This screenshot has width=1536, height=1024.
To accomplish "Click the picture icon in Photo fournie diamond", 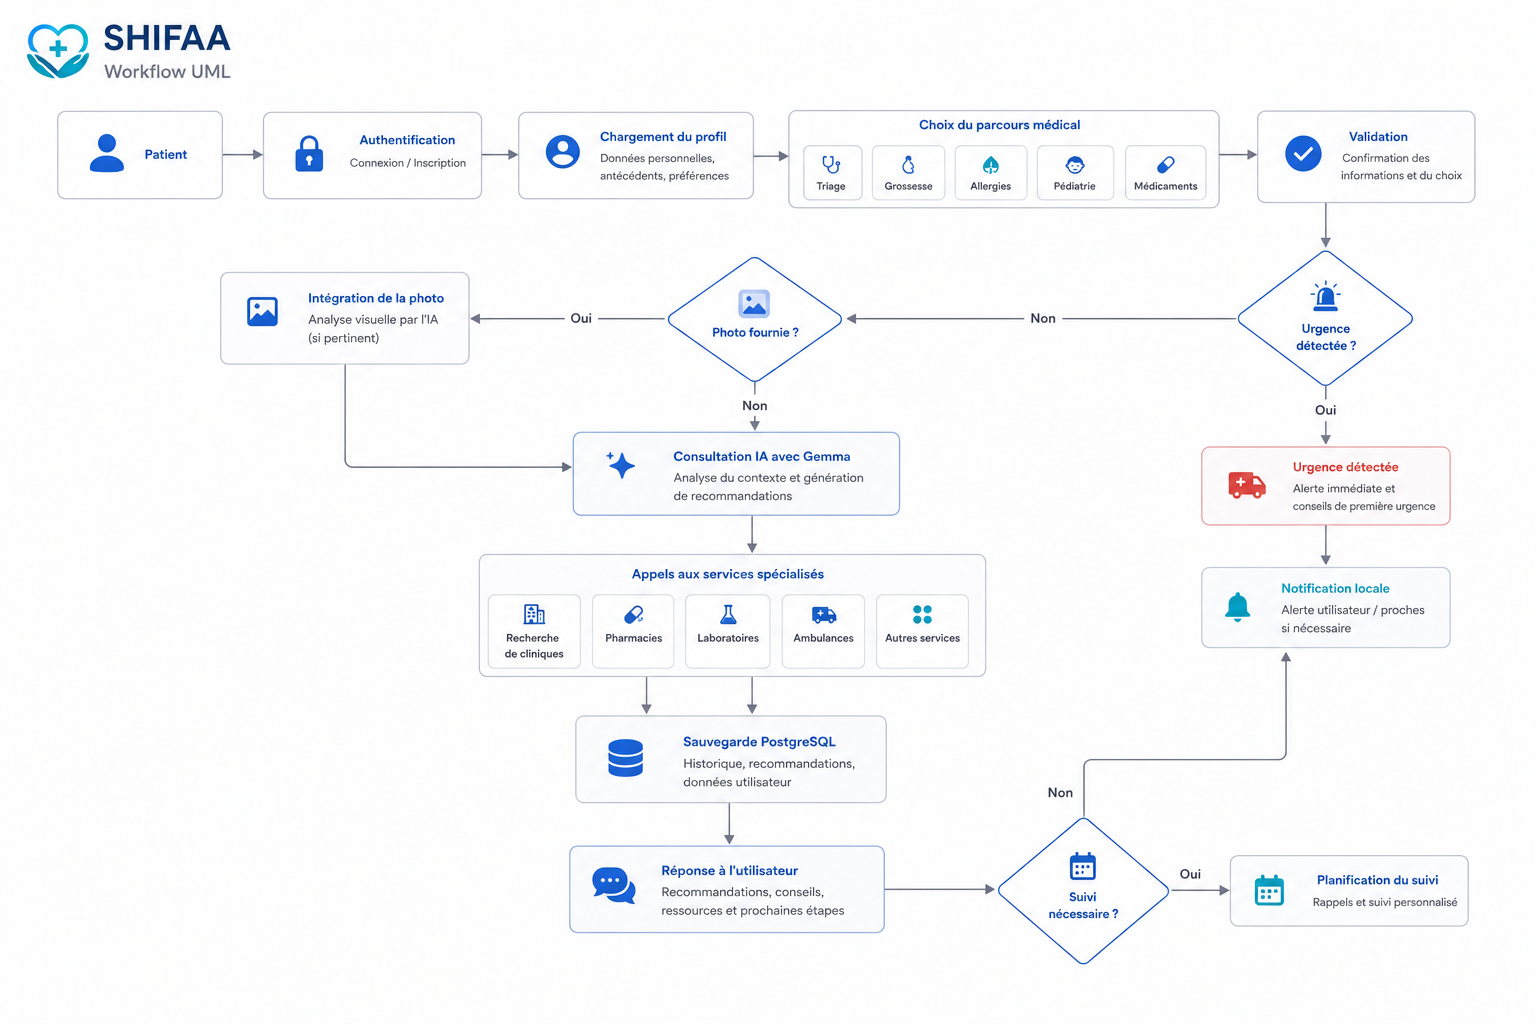I will (x=754, y=303).
